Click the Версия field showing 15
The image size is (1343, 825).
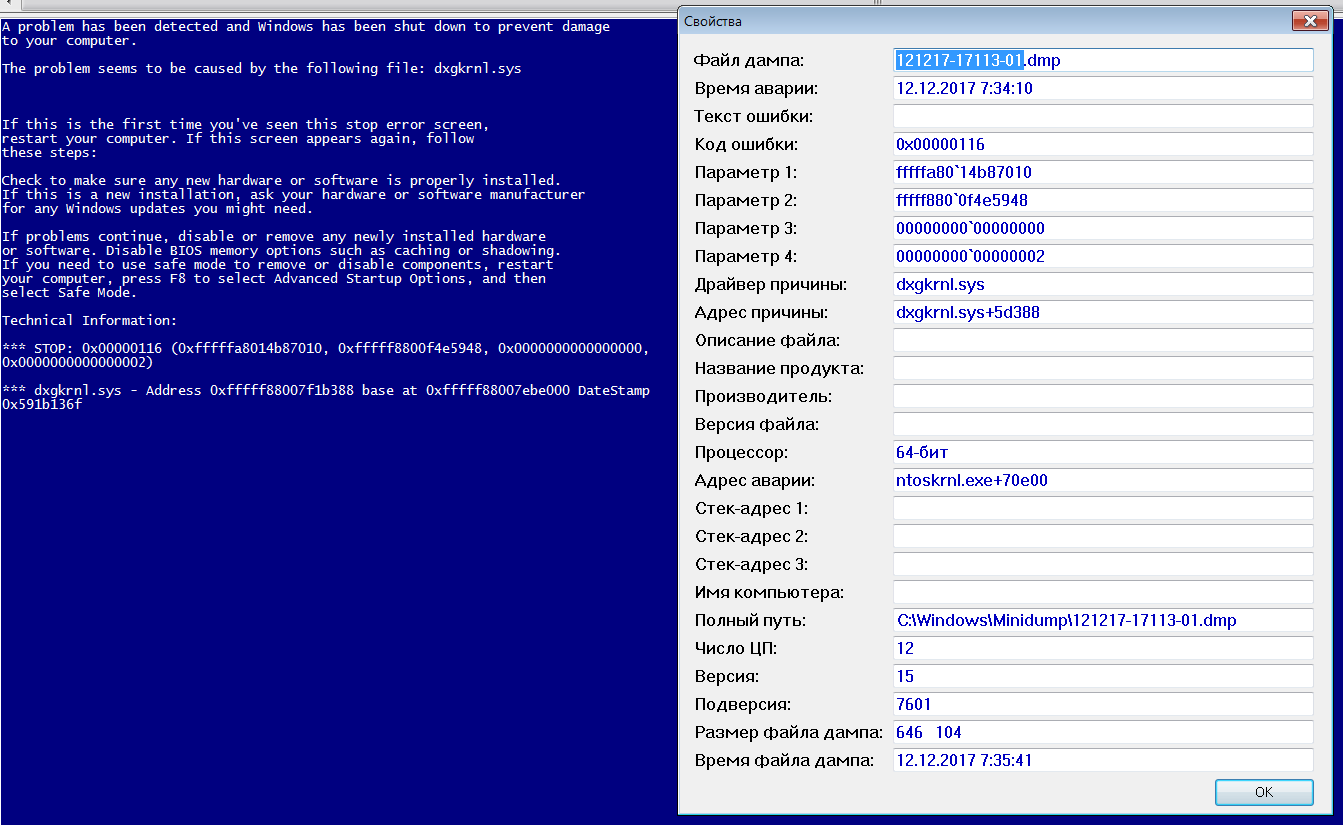1103,676
